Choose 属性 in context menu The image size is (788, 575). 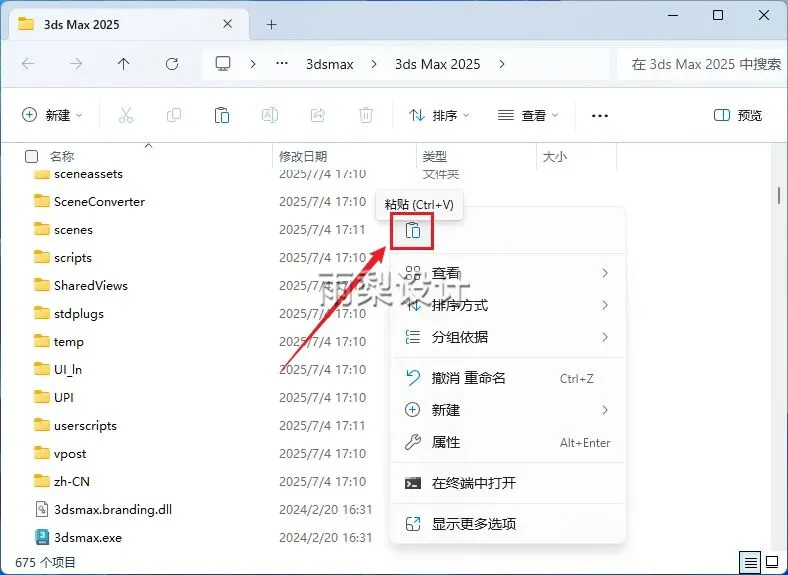click(508, 442)
